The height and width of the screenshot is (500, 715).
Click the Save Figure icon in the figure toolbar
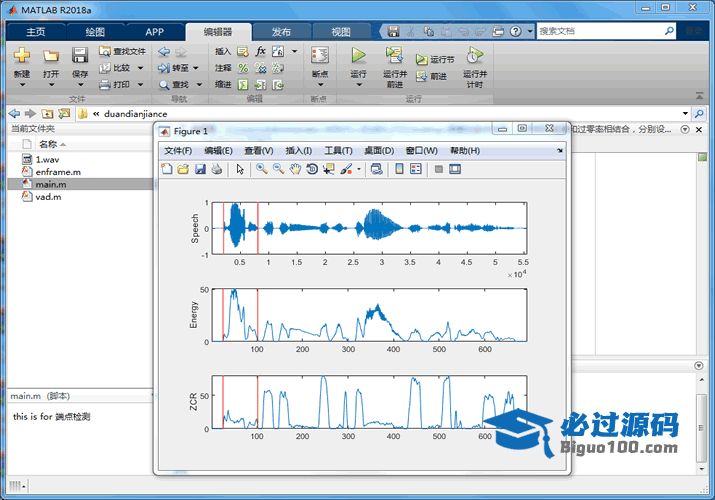[200, 169]
